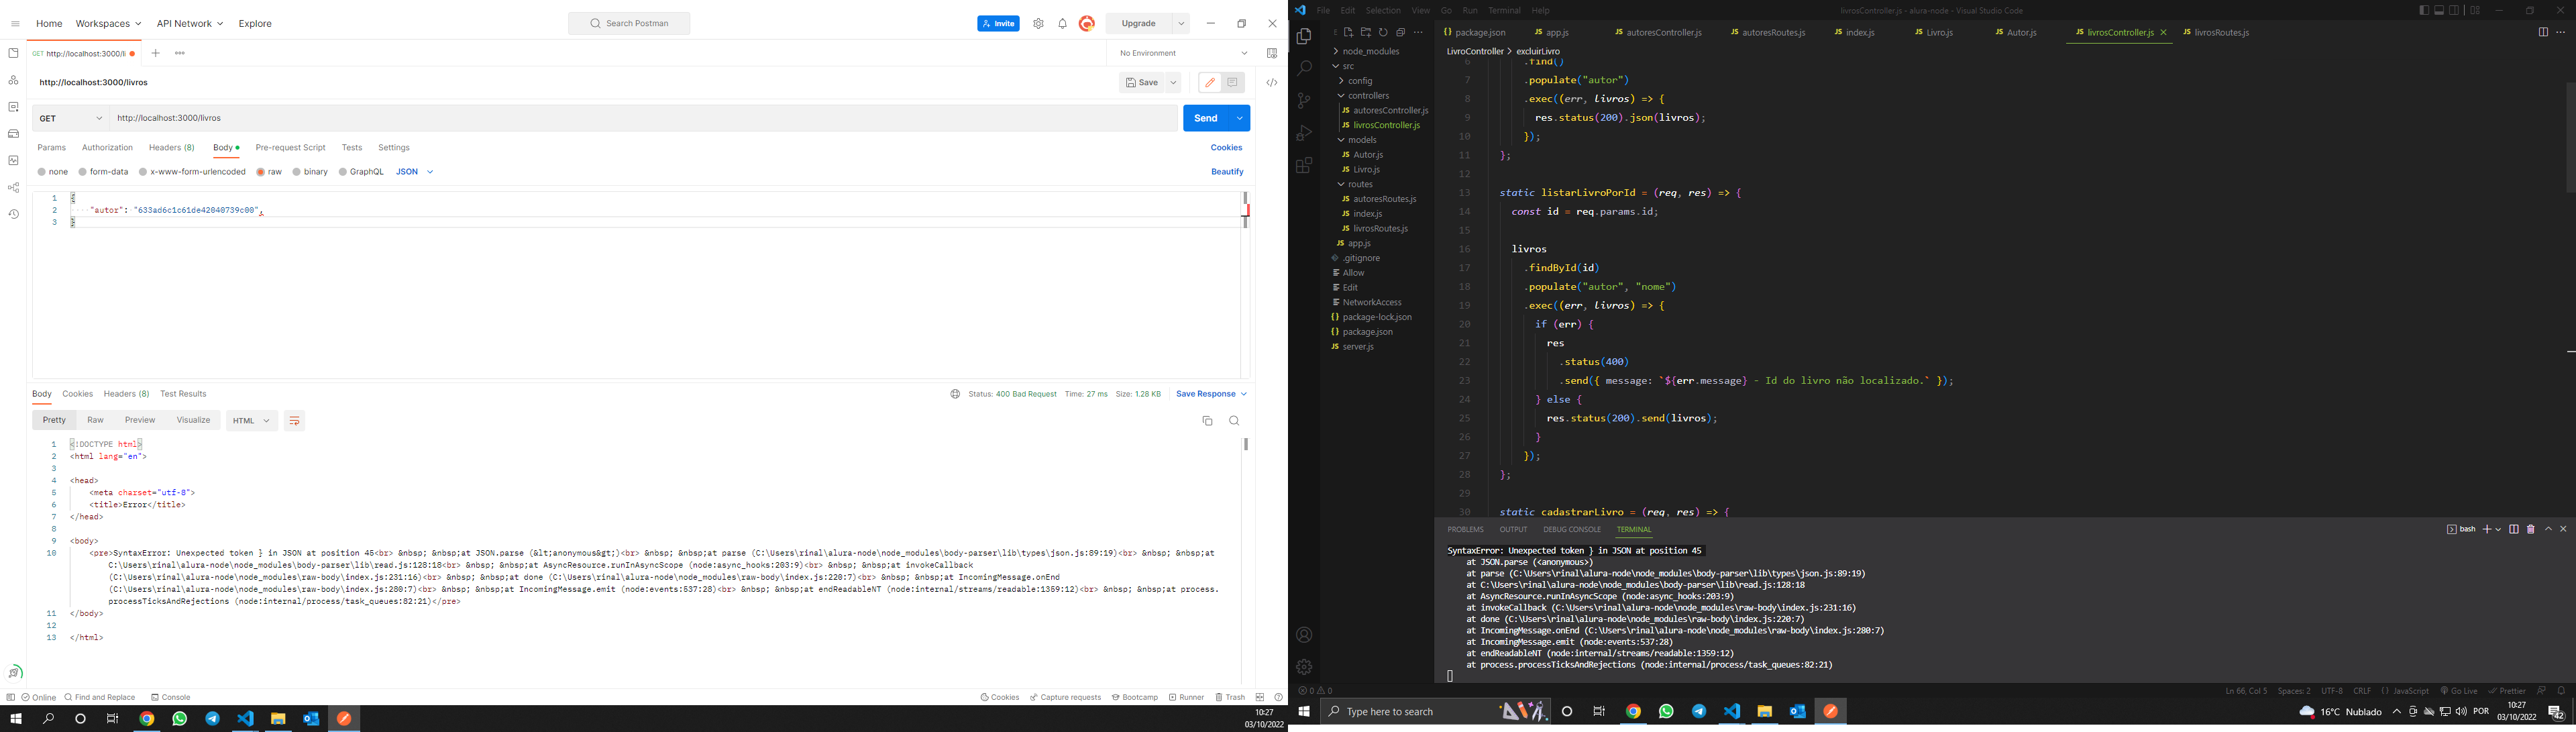Switch to Params tab in Postman

[x=52, y=148]
